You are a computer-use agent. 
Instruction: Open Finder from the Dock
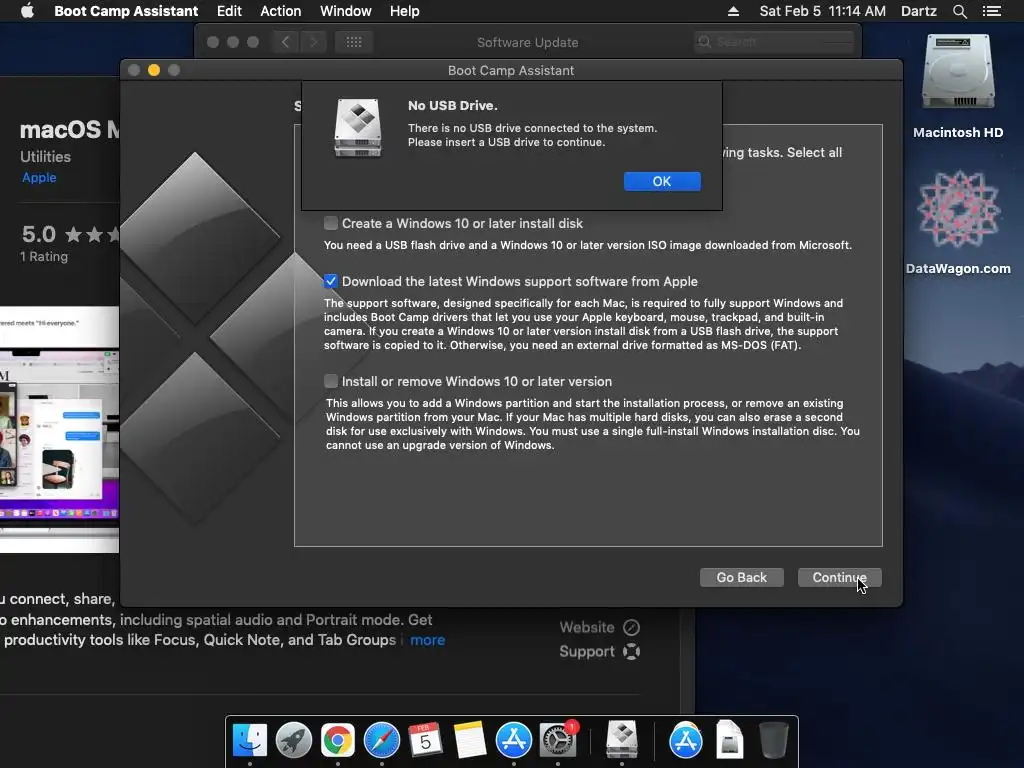(x=250, y=740)
